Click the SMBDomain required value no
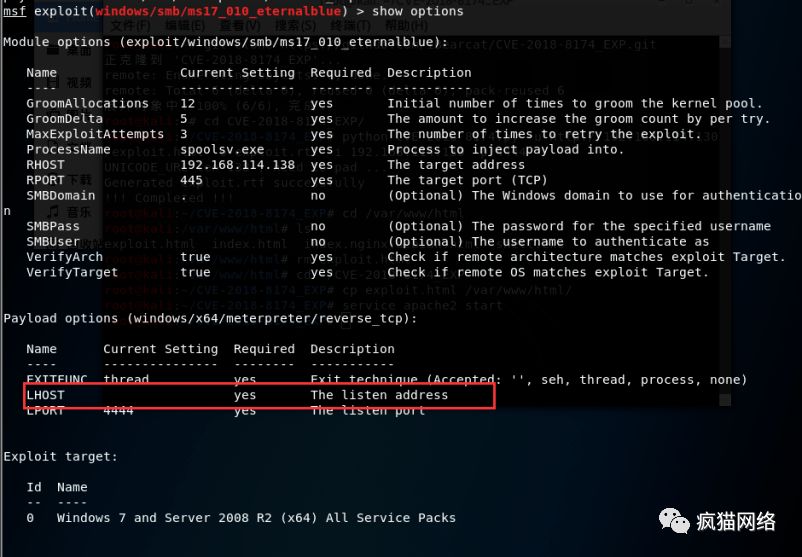The image size is (802, 557). click(x=318, y=195)
